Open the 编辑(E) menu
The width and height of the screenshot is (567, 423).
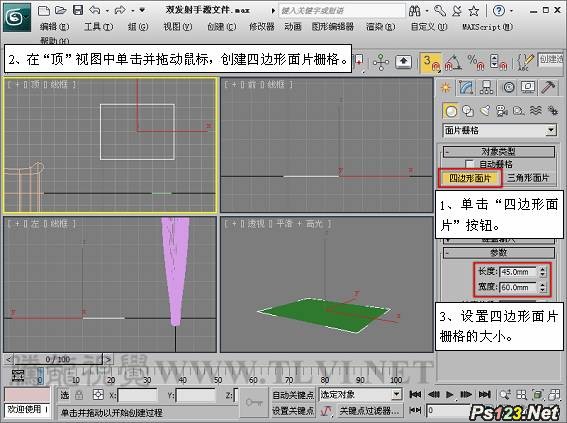pyautogui.click(x=54, y=26)
